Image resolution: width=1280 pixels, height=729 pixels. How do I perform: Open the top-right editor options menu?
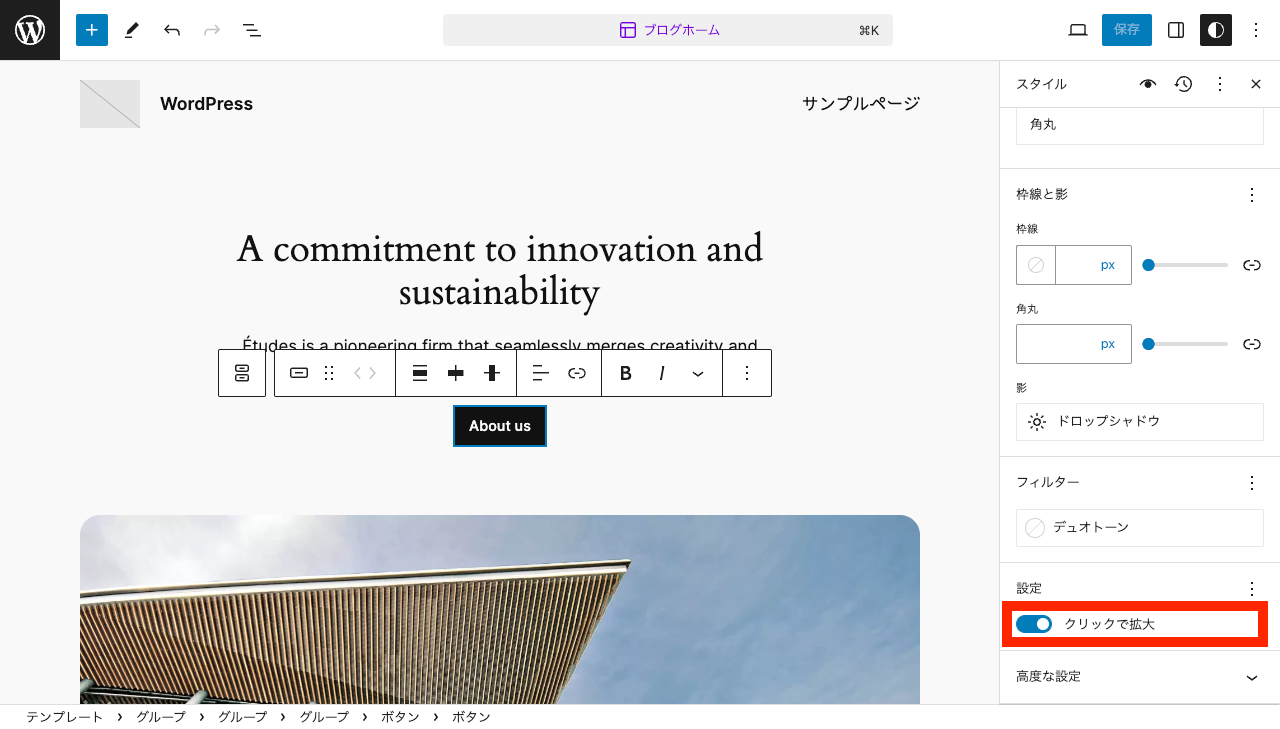click(x=1256, y=30)
